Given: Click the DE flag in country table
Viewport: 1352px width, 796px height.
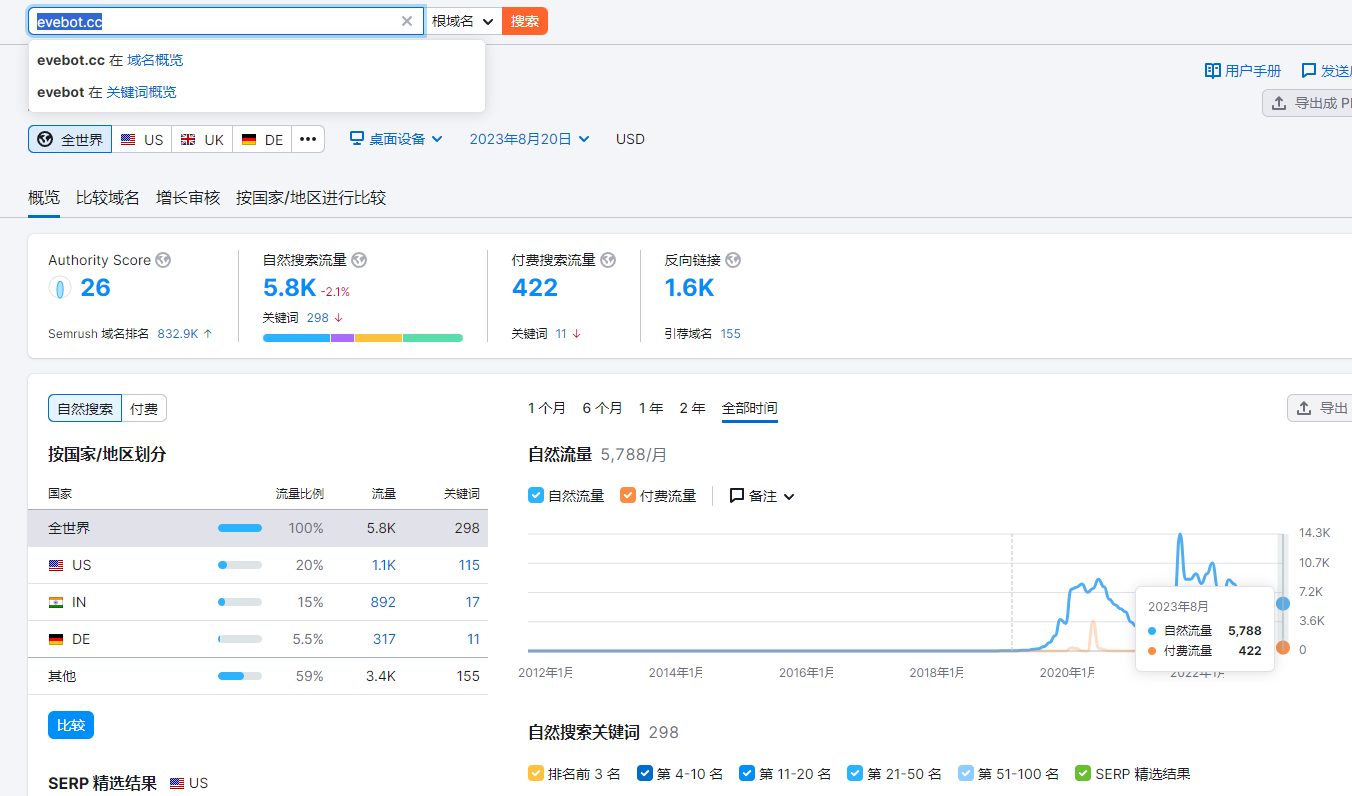Looking at the screenshot, I should pos(56,639).
